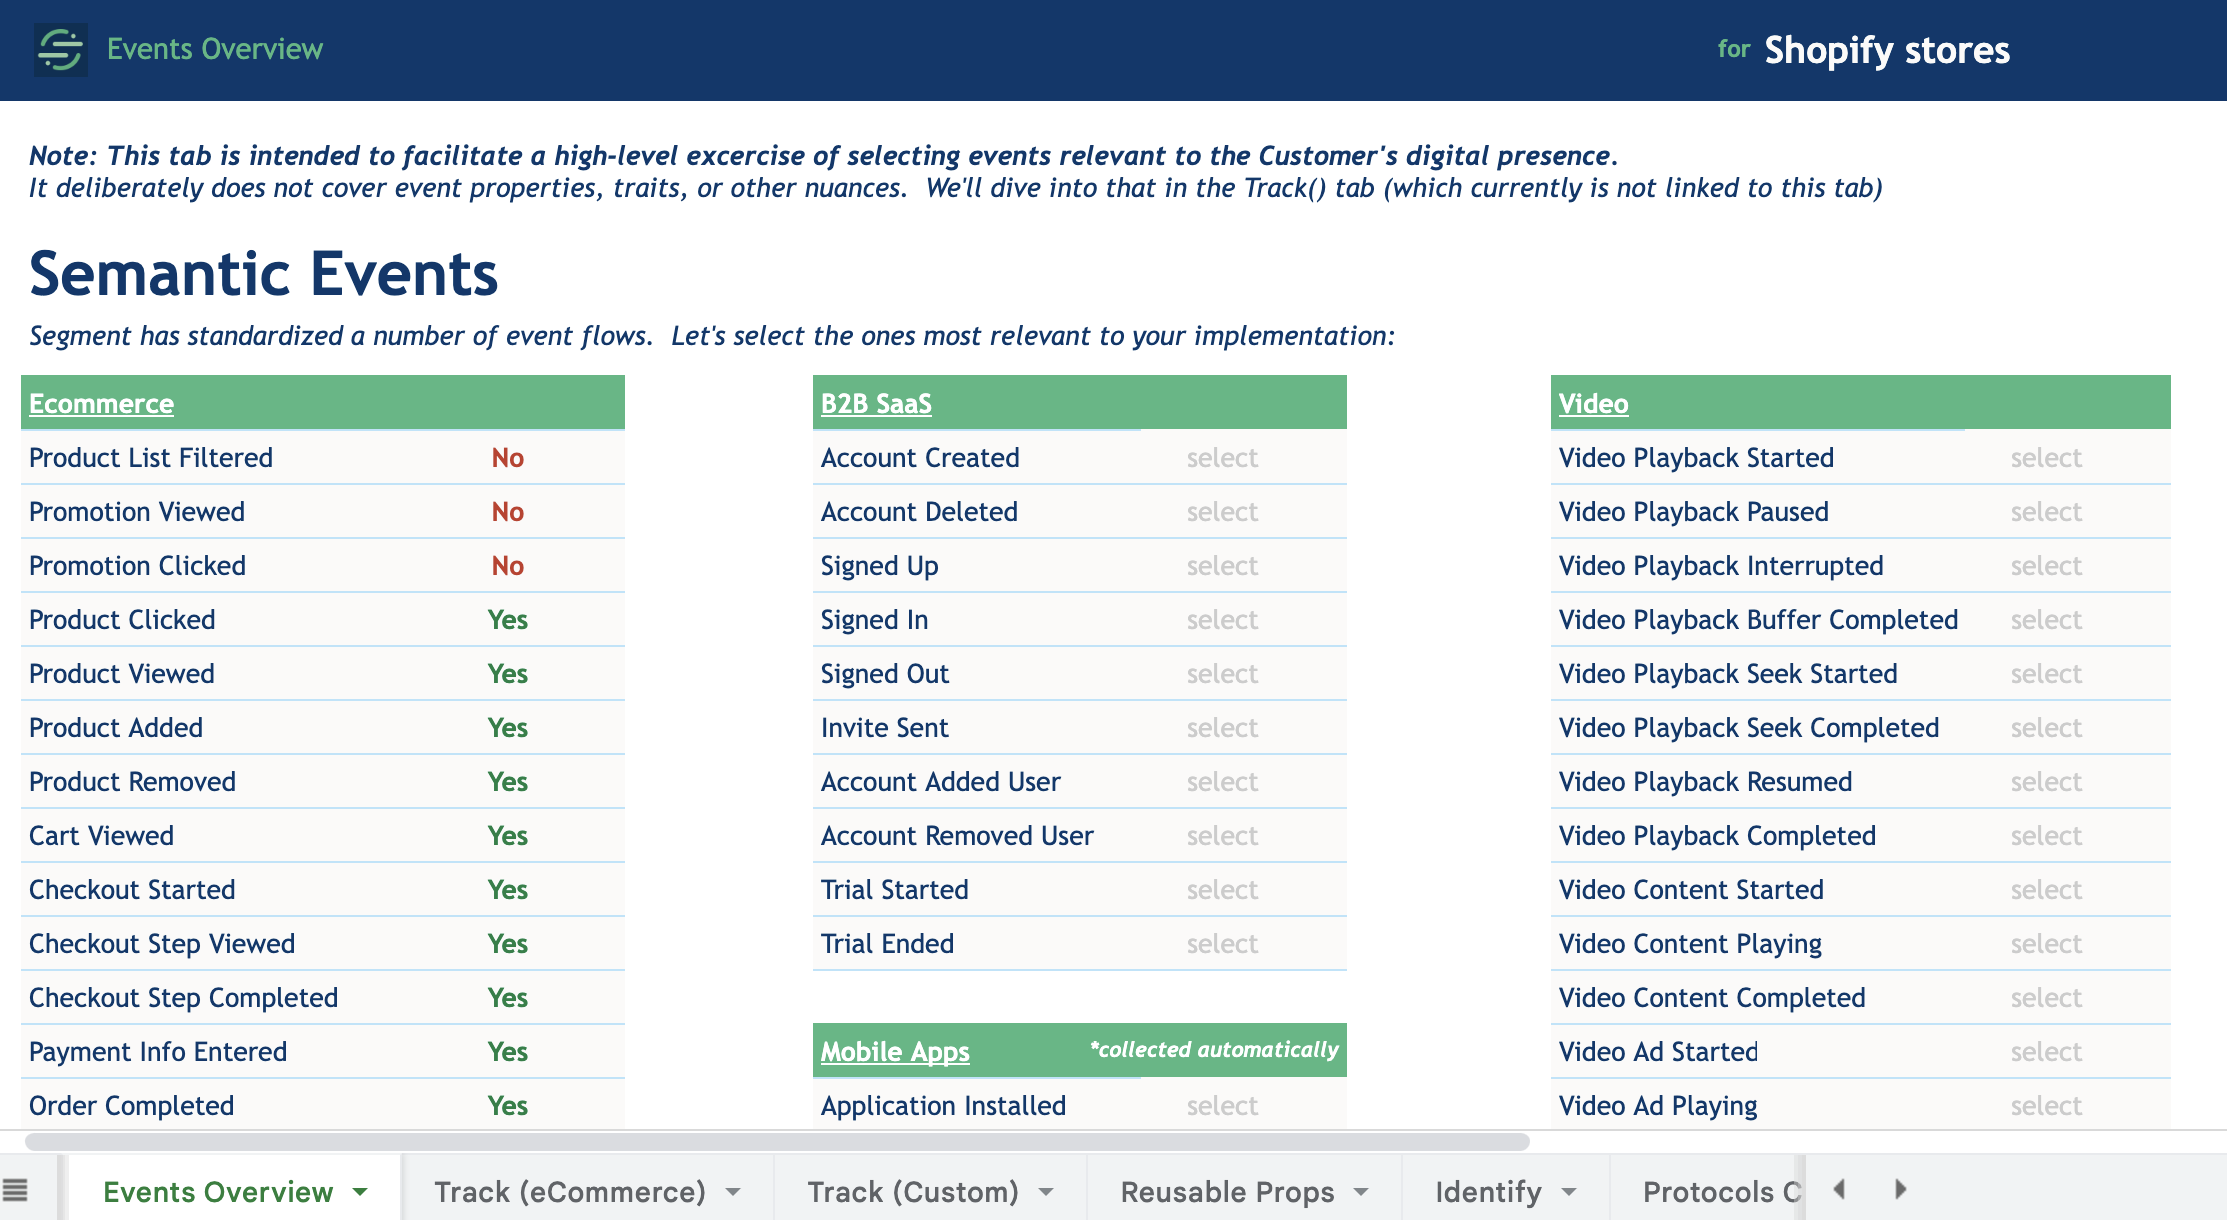
Task: Open the Mobile Apps header link
Action: pyautogui.click(x=895, y=1052)
